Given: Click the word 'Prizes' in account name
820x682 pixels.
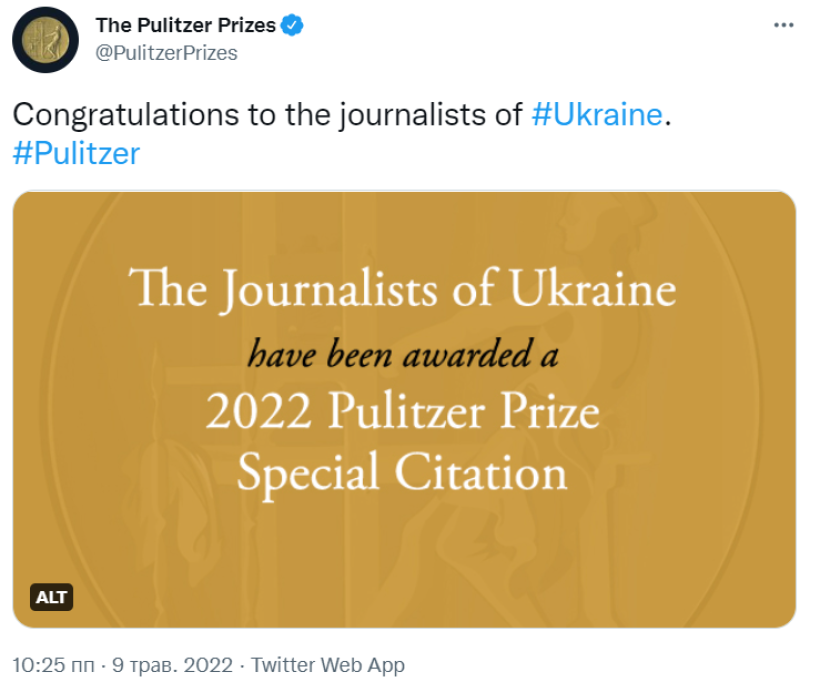Looking at the screenshot, I should point(247,25).
